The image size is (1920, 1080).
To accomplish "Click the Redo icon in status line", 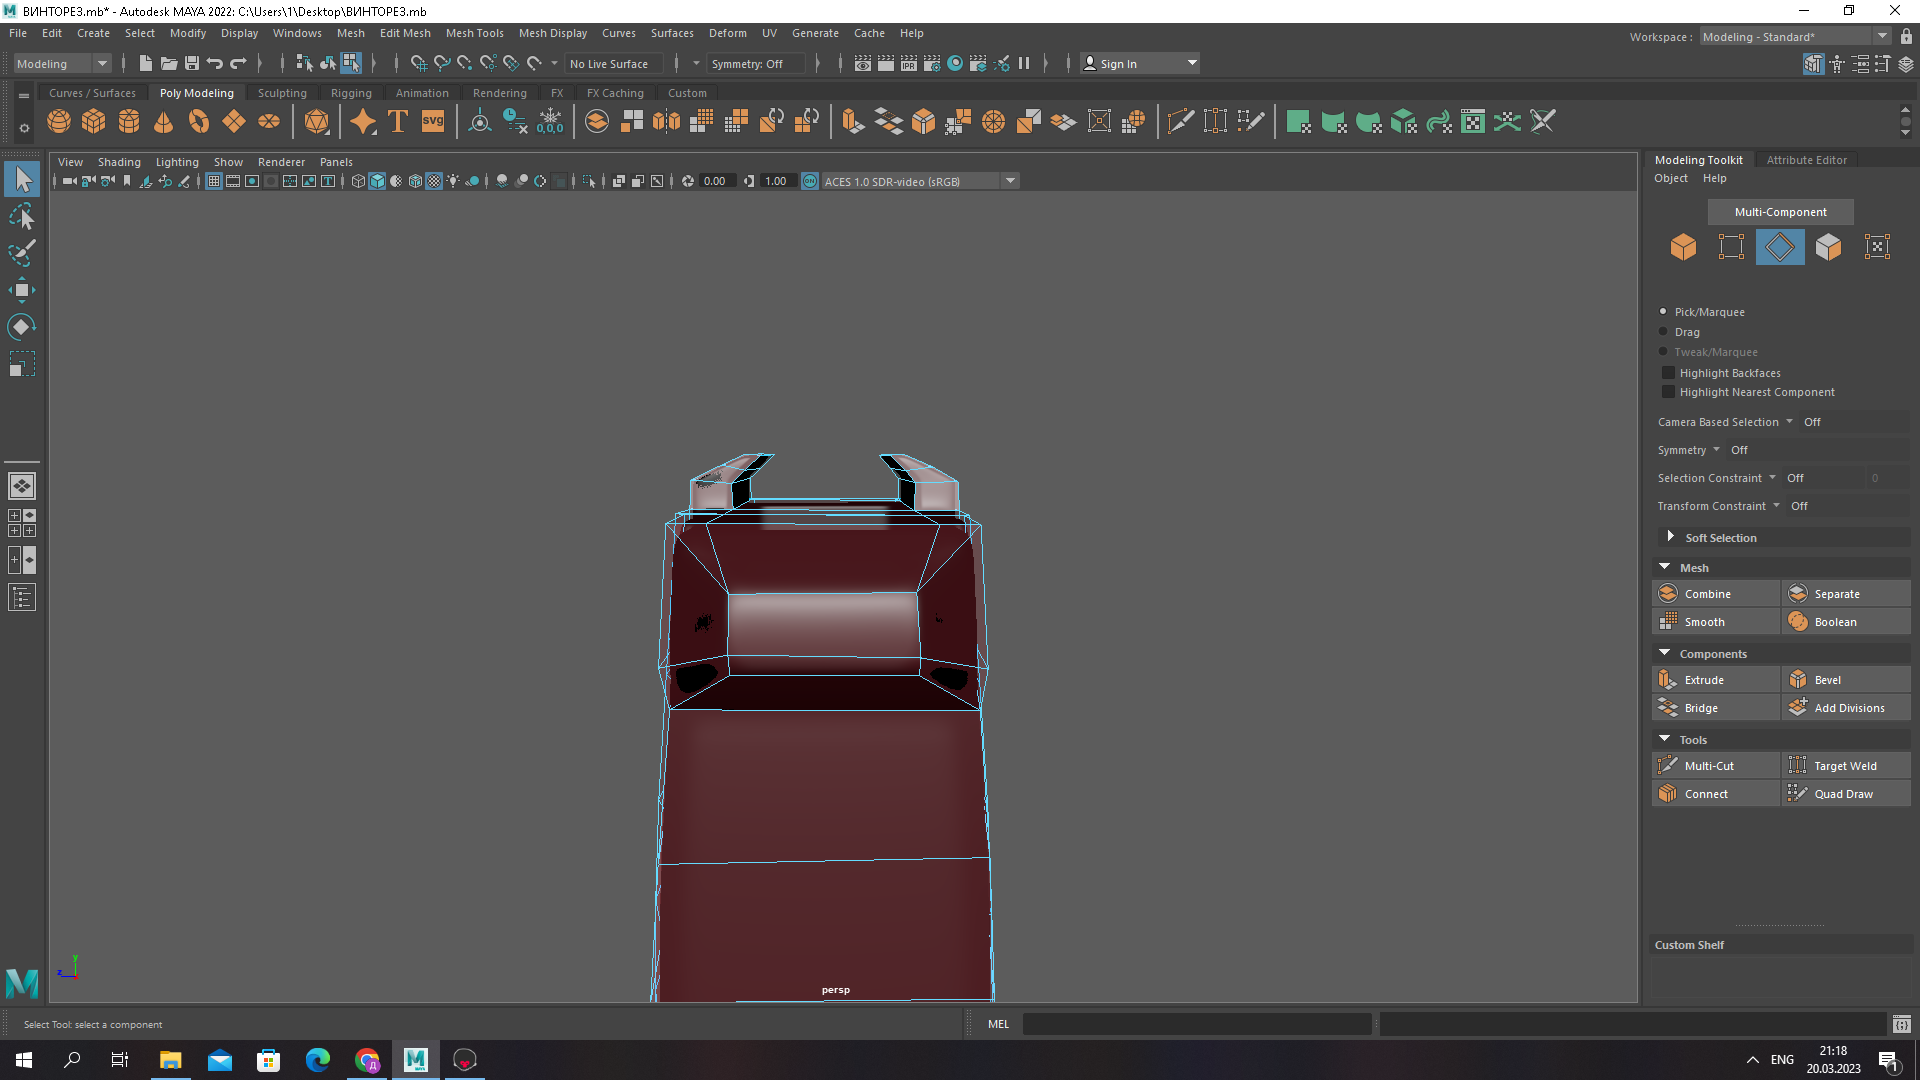I will pos(238,63).
